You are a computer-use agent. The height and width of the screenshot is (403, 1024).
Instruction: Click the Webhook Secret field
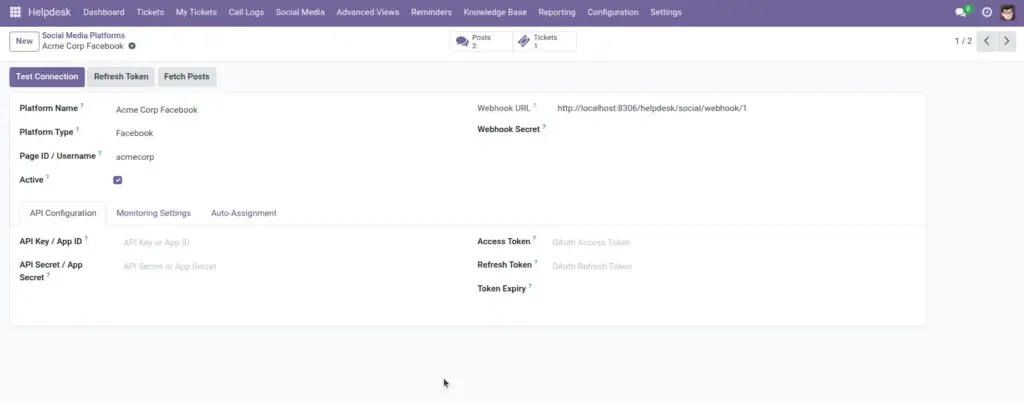point(735,129)
